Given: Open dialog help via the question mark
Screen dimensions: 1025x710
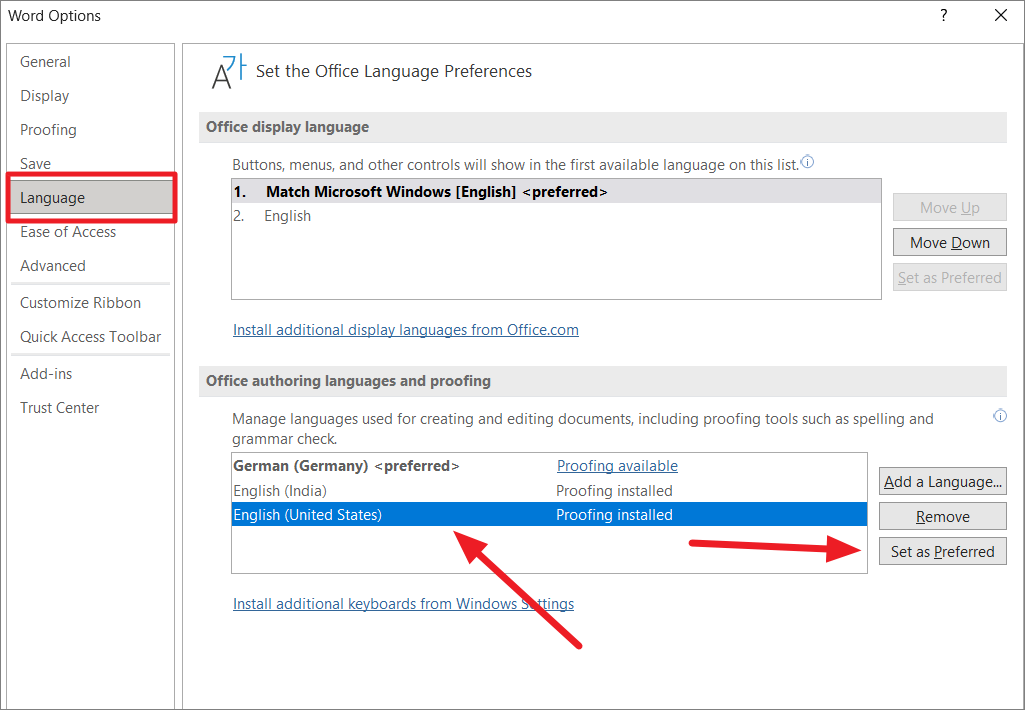Looking at the screenshot, I should point(943,16).
